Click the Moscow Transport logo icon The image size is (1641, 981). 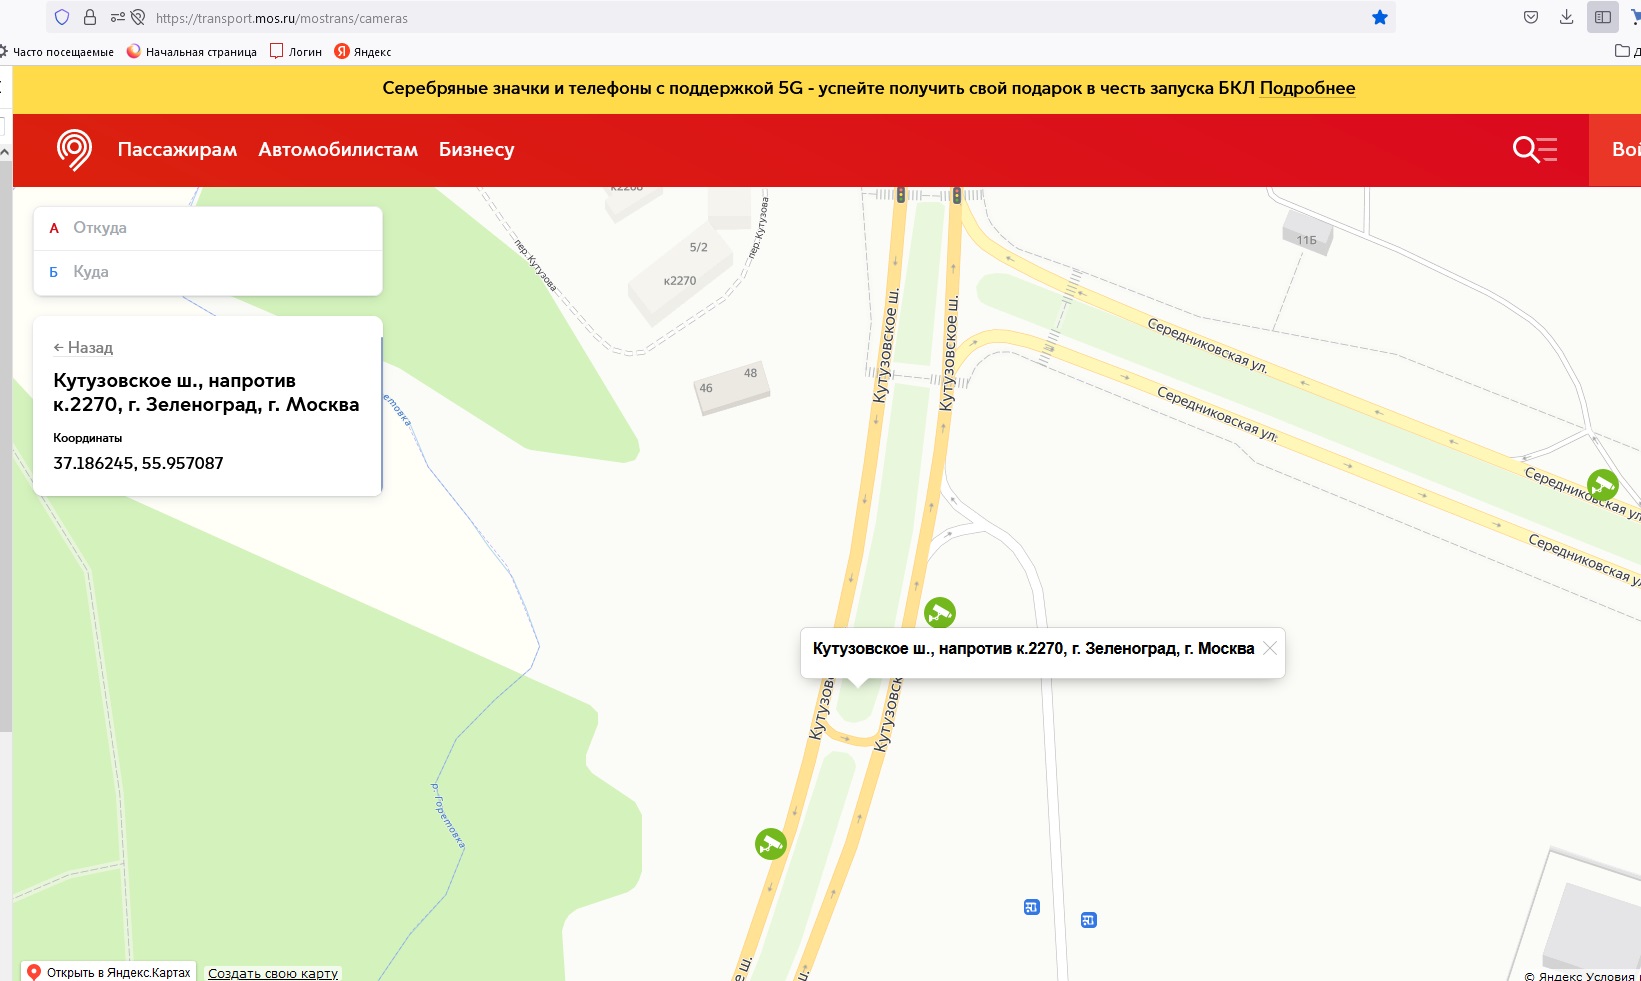pos(74,150)
